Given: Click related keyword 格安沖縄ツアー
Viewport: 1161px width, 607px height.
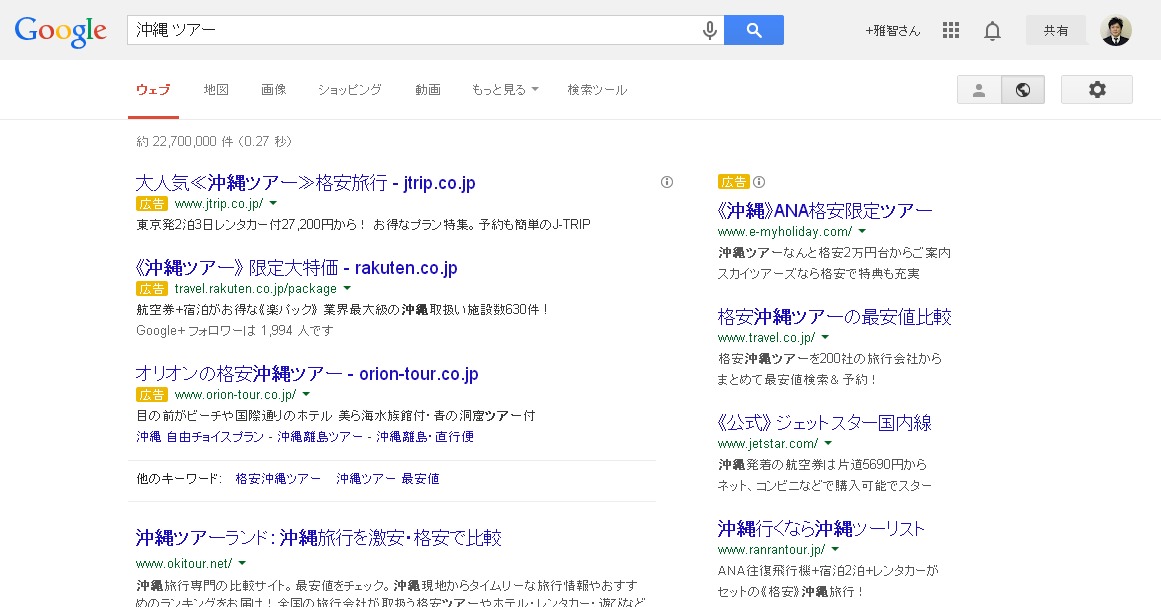Looking at the screenshot, I should coord(278,479).
